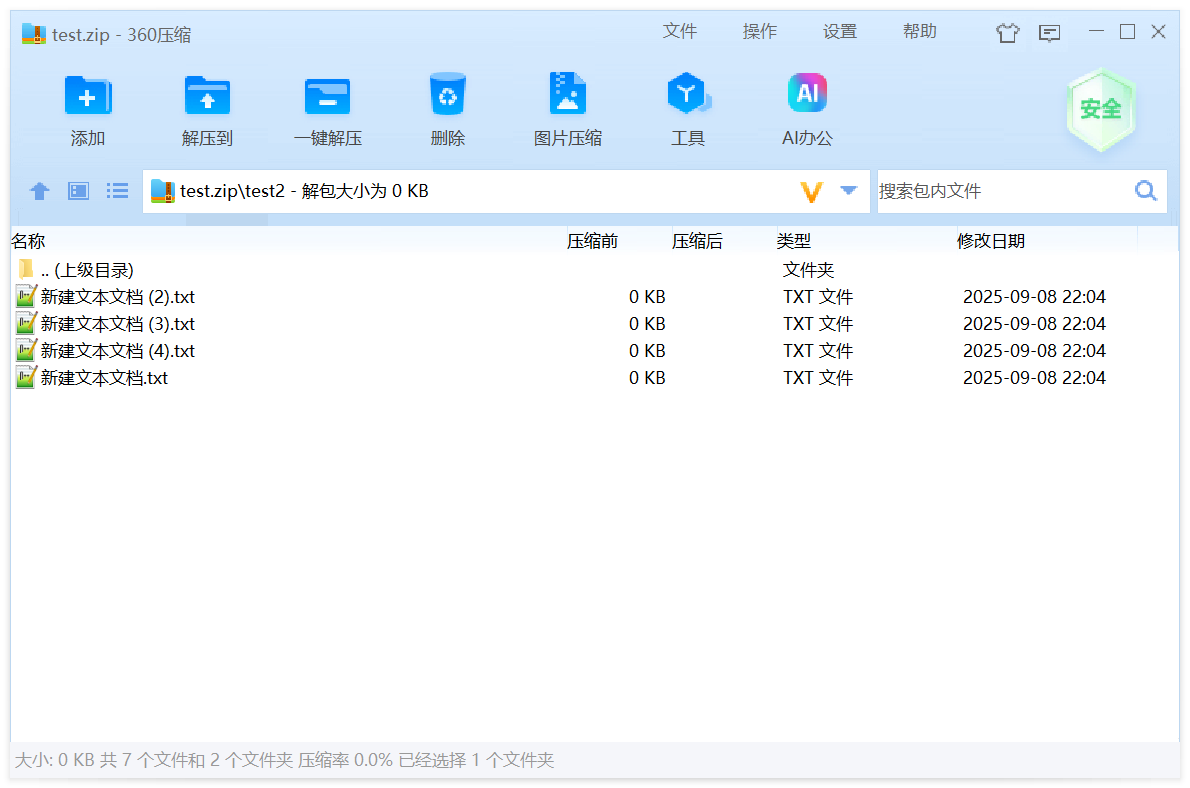
Task: Switch to thumbnail view mode icon
Action: point(79,191)
